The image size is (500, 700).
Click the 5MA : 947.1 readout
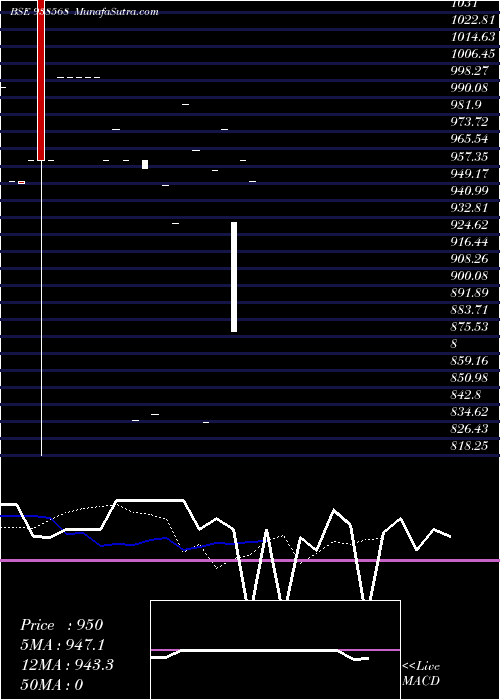click(64, 645)
